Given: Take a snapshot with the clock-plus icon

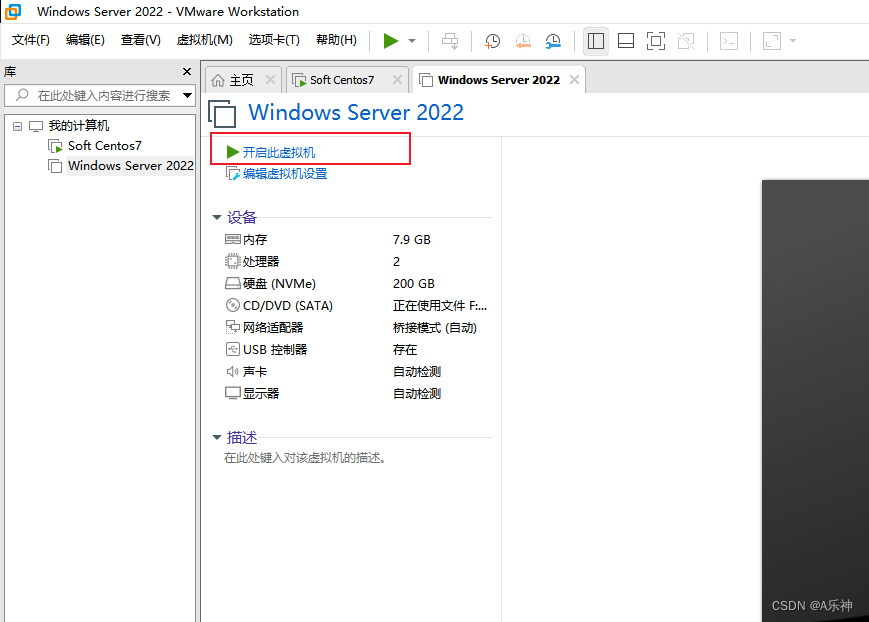Looking at the screenshot, I should pyautogui.click(x=492, y=40).
